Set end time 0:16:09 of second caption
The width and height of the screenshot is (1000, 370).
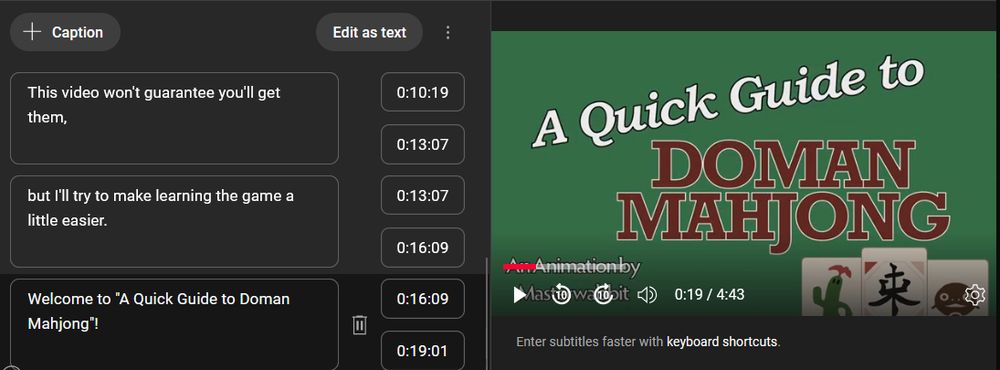coord(422,248)
